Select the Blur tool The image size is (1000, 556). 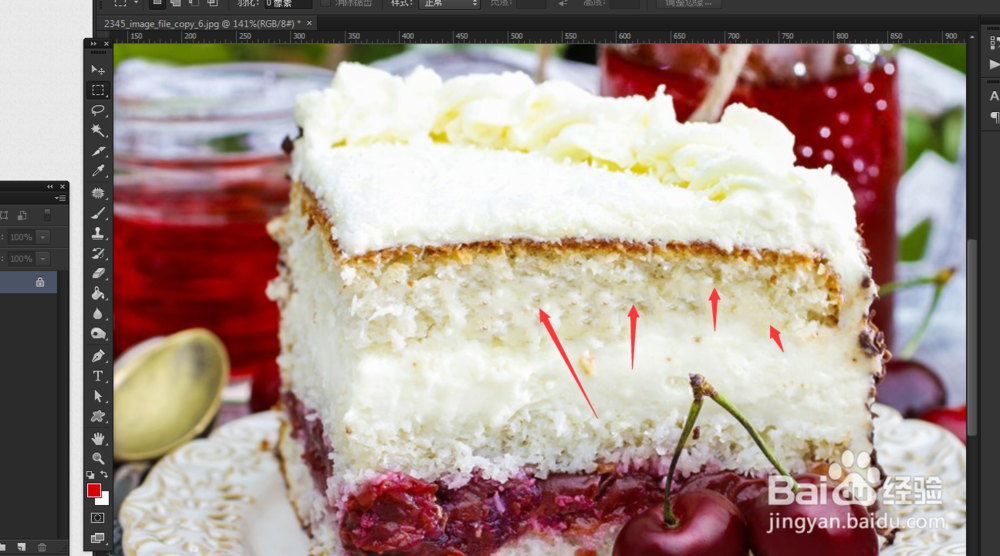pos(98,314)
